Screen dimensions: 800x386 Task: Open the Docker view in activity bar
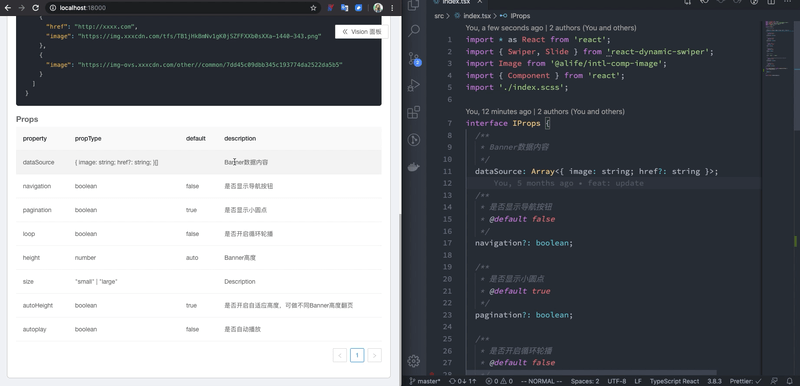[x=414, y=166]
